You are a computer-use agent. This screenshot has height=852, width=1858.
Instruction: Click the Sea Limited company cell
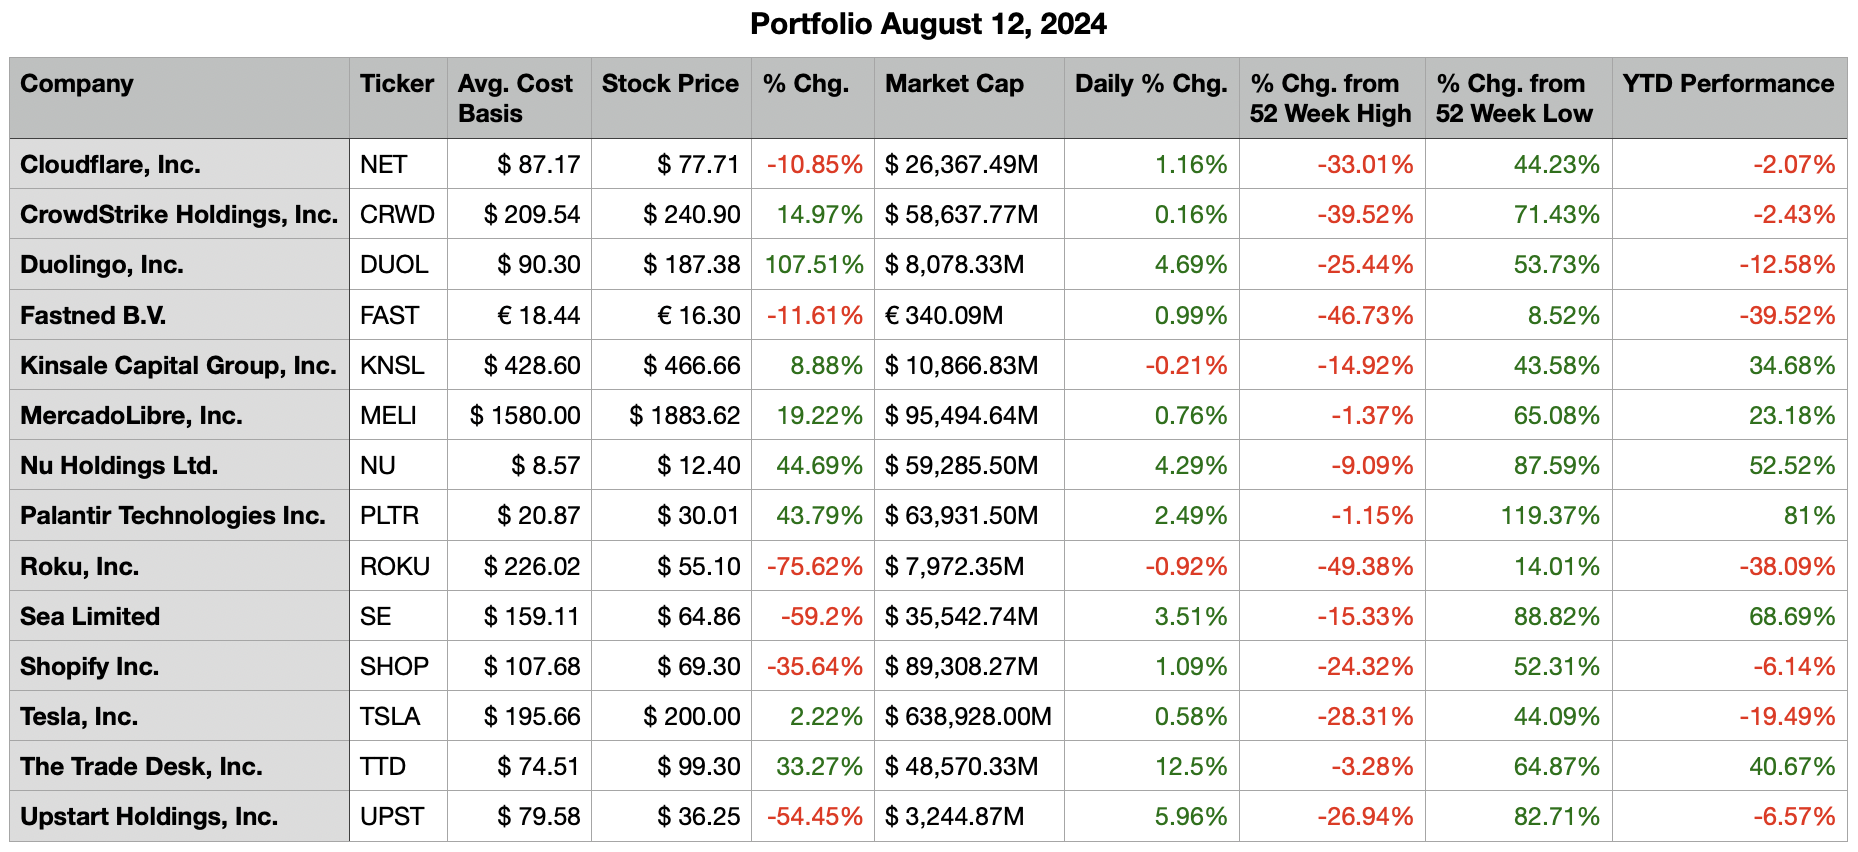point(90,617)
